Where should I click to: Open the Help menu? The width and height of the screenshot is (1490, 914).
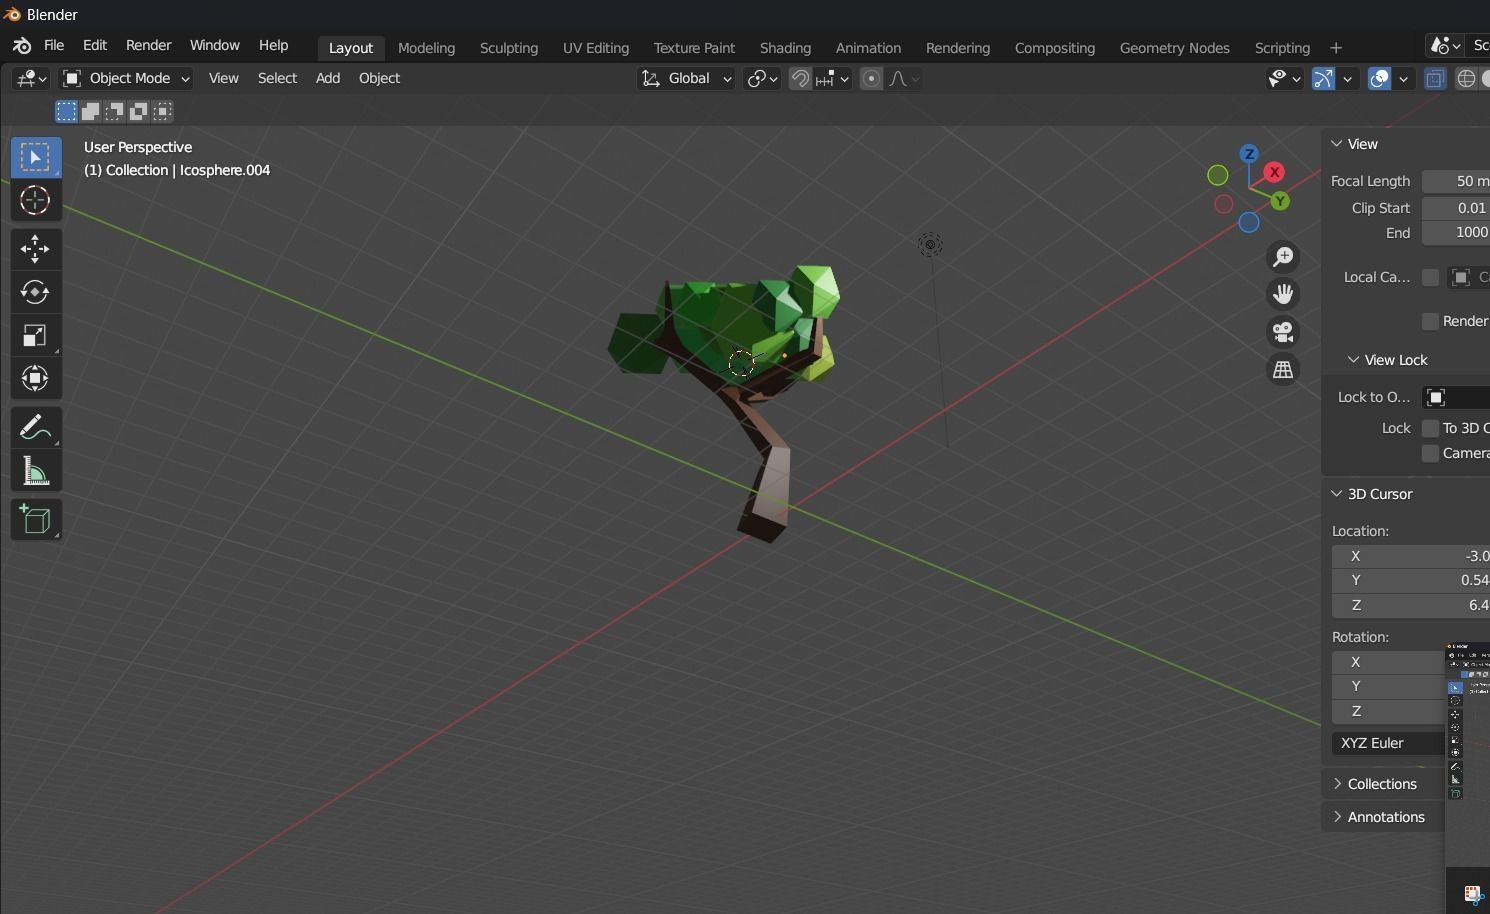pos(273,46)
